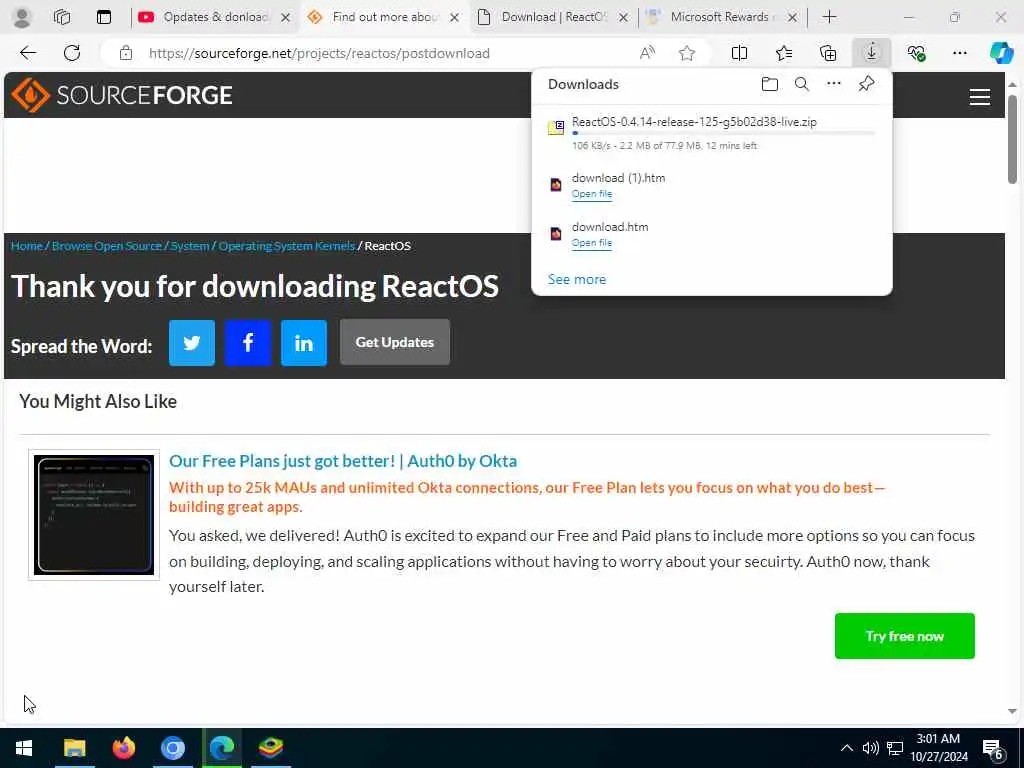This screenshot has height=768, width=1024.
Task: Launch Copilot sidebar
Action: coord(1001,53)
